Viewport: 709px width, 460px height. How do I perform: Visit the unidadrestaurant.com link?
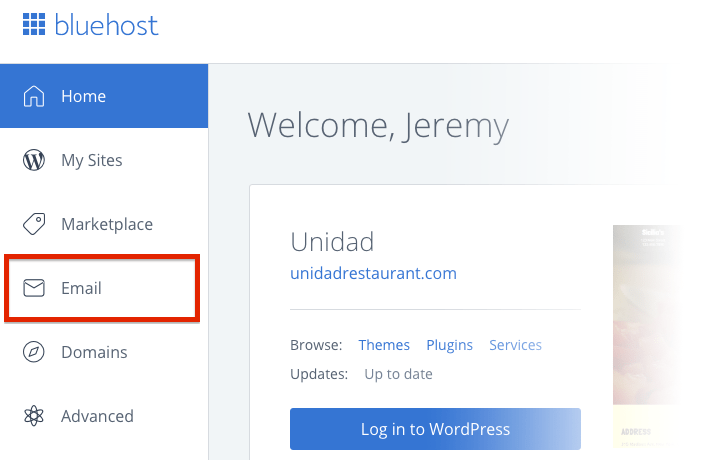[373, 273]
